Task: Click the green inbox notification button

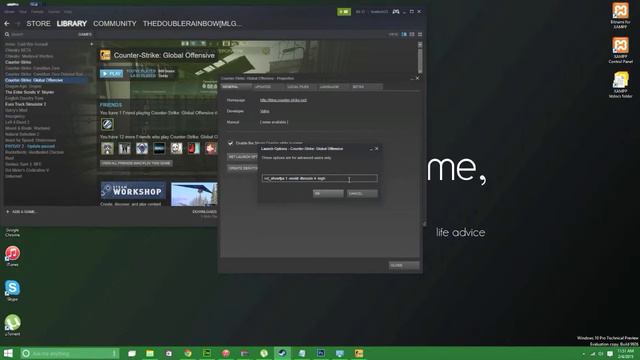Action: tap(344, 12)
